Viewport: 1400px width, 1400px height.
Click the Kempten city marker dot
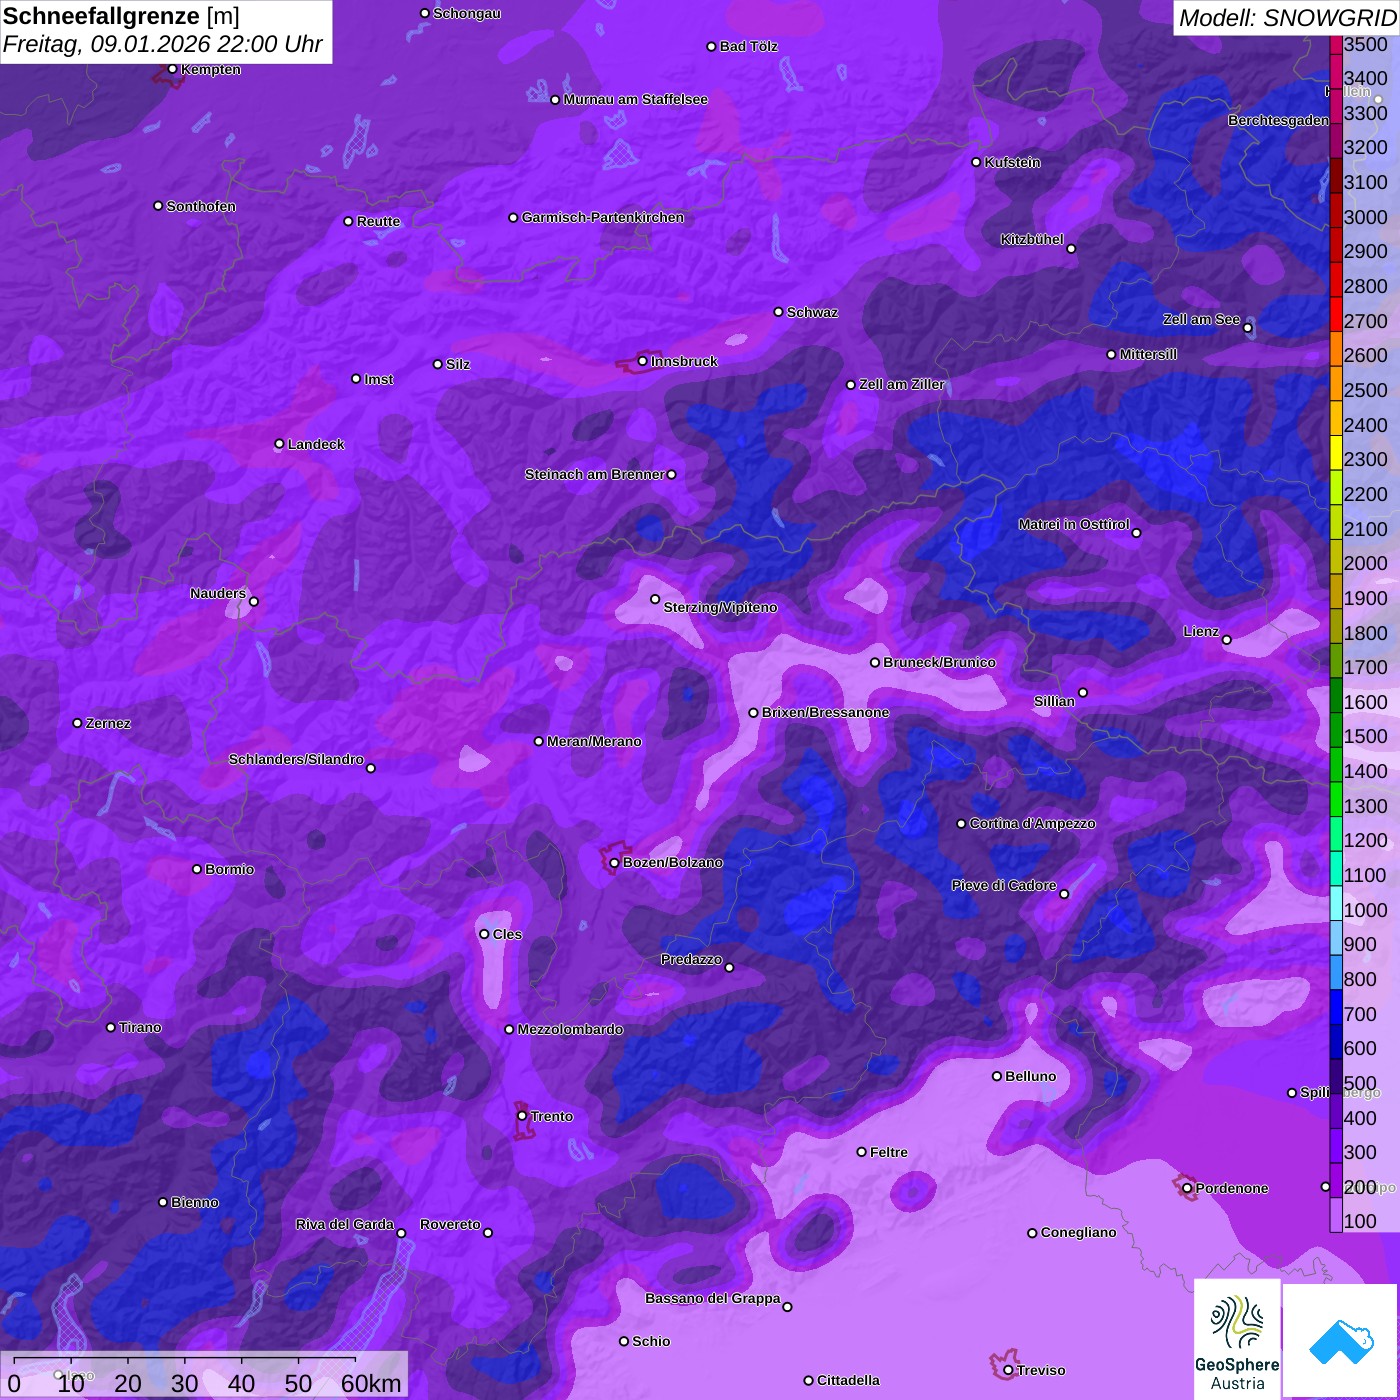click(x=172, y=69)
